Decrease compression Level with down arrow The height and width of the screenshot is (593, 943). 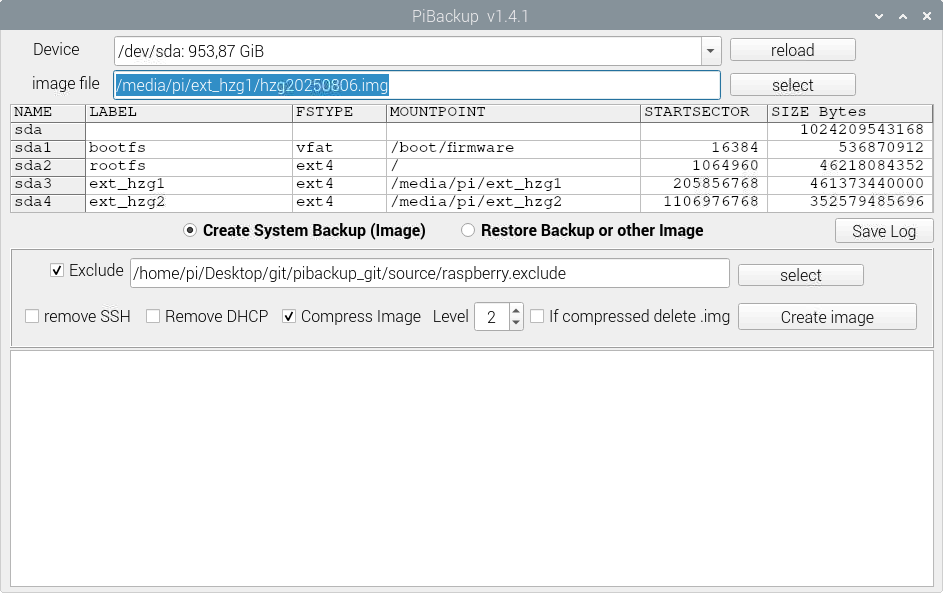point(515,323)
